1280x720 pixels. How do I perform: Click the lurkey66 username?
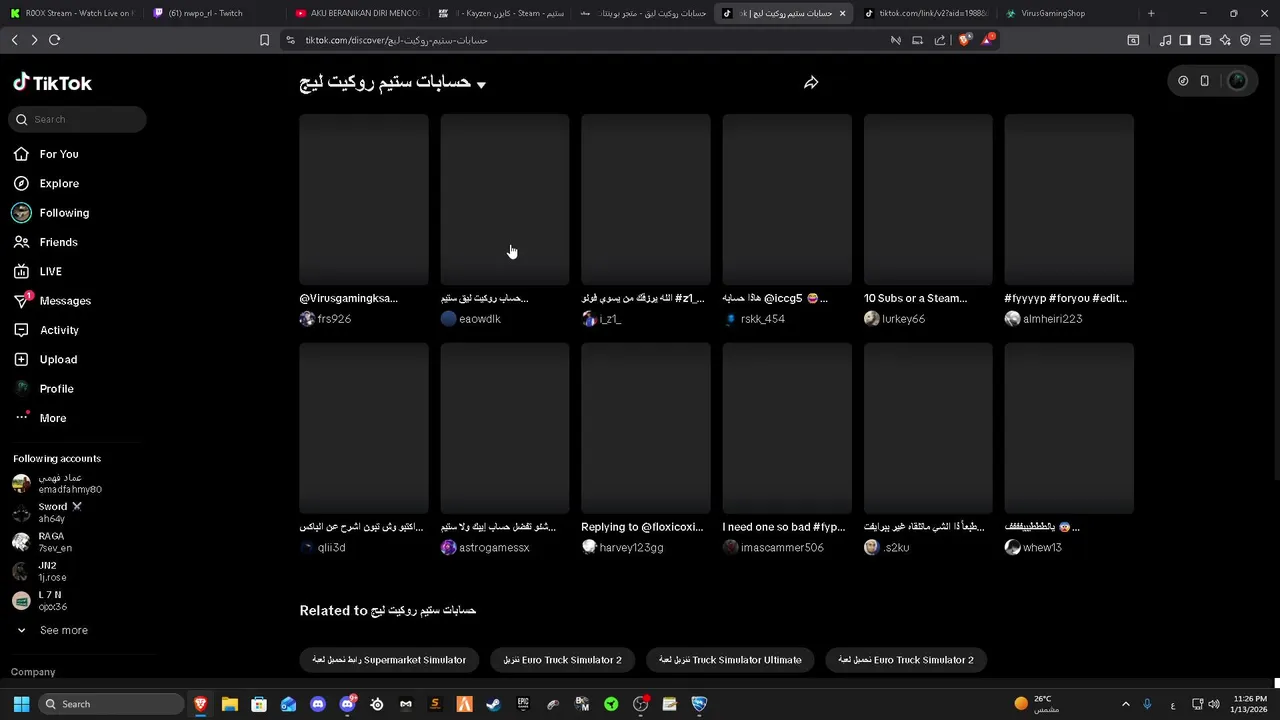(x=903, y=319)
